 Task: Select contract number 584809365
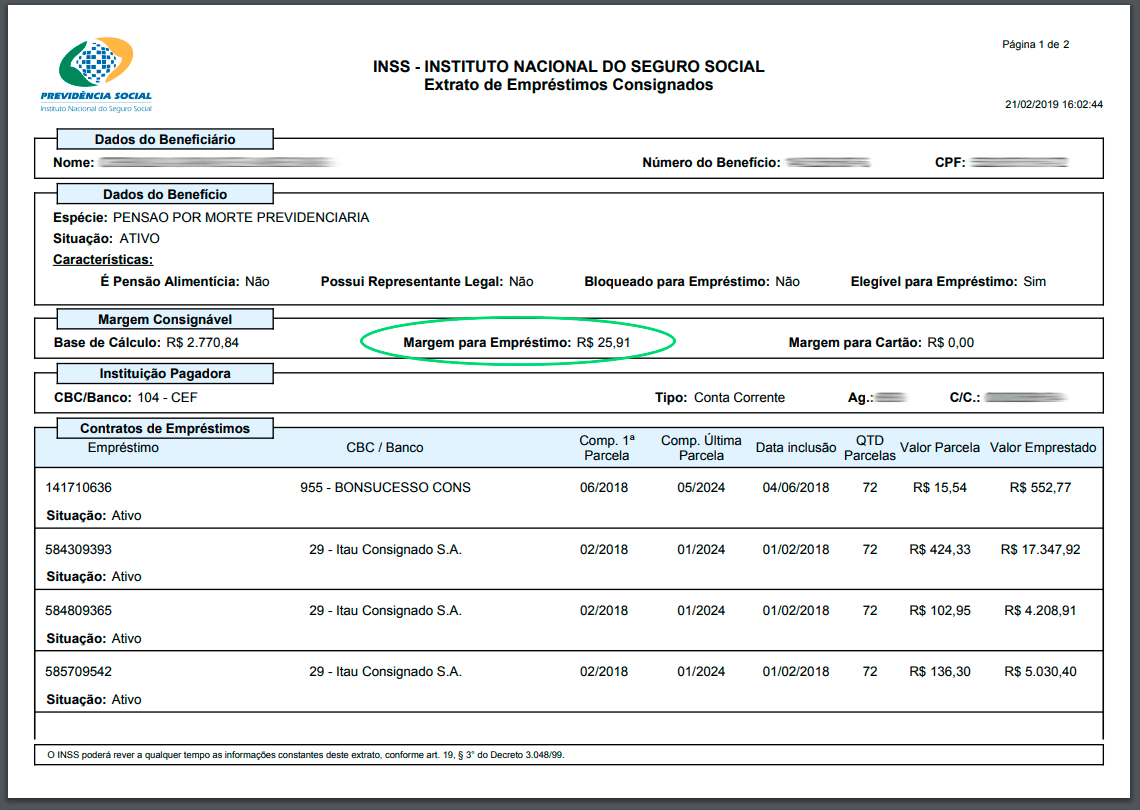tap(79, 611)
